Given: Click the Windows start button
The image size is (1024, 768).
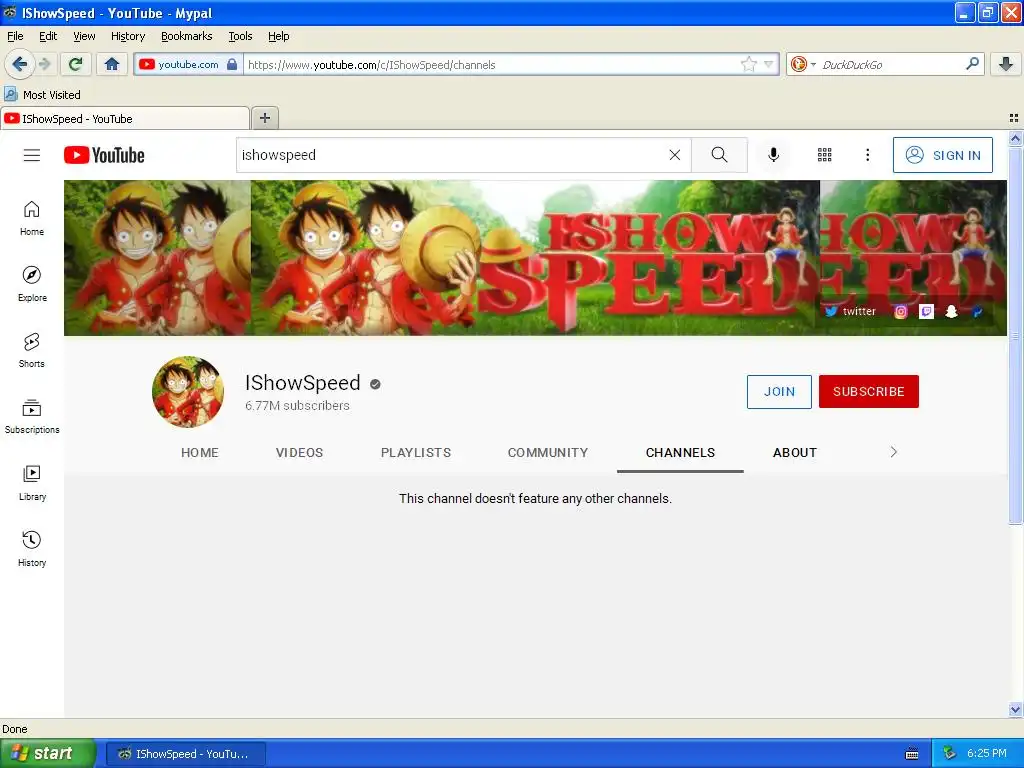Looking at the screenshot, I should [x=47, y=754].
